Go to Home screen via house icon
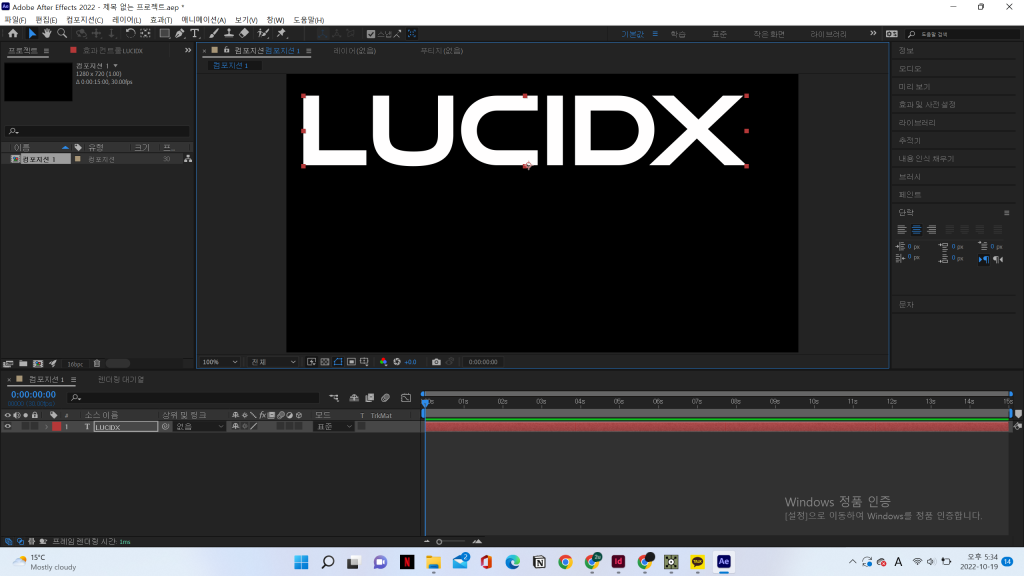The image size is (1024, 576). (13, 33)
